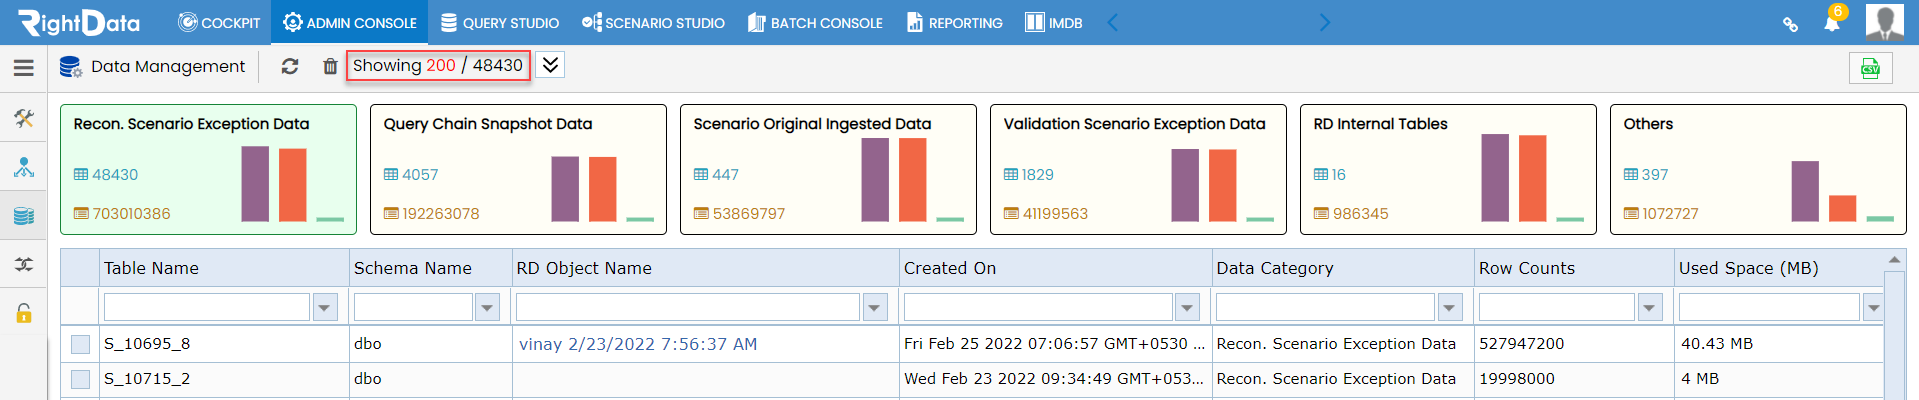The width and height of the screenshot is (1919, 400).
Task: Export table data via CSV icon
Action: pyautogui.click(x=1870, y=68)
